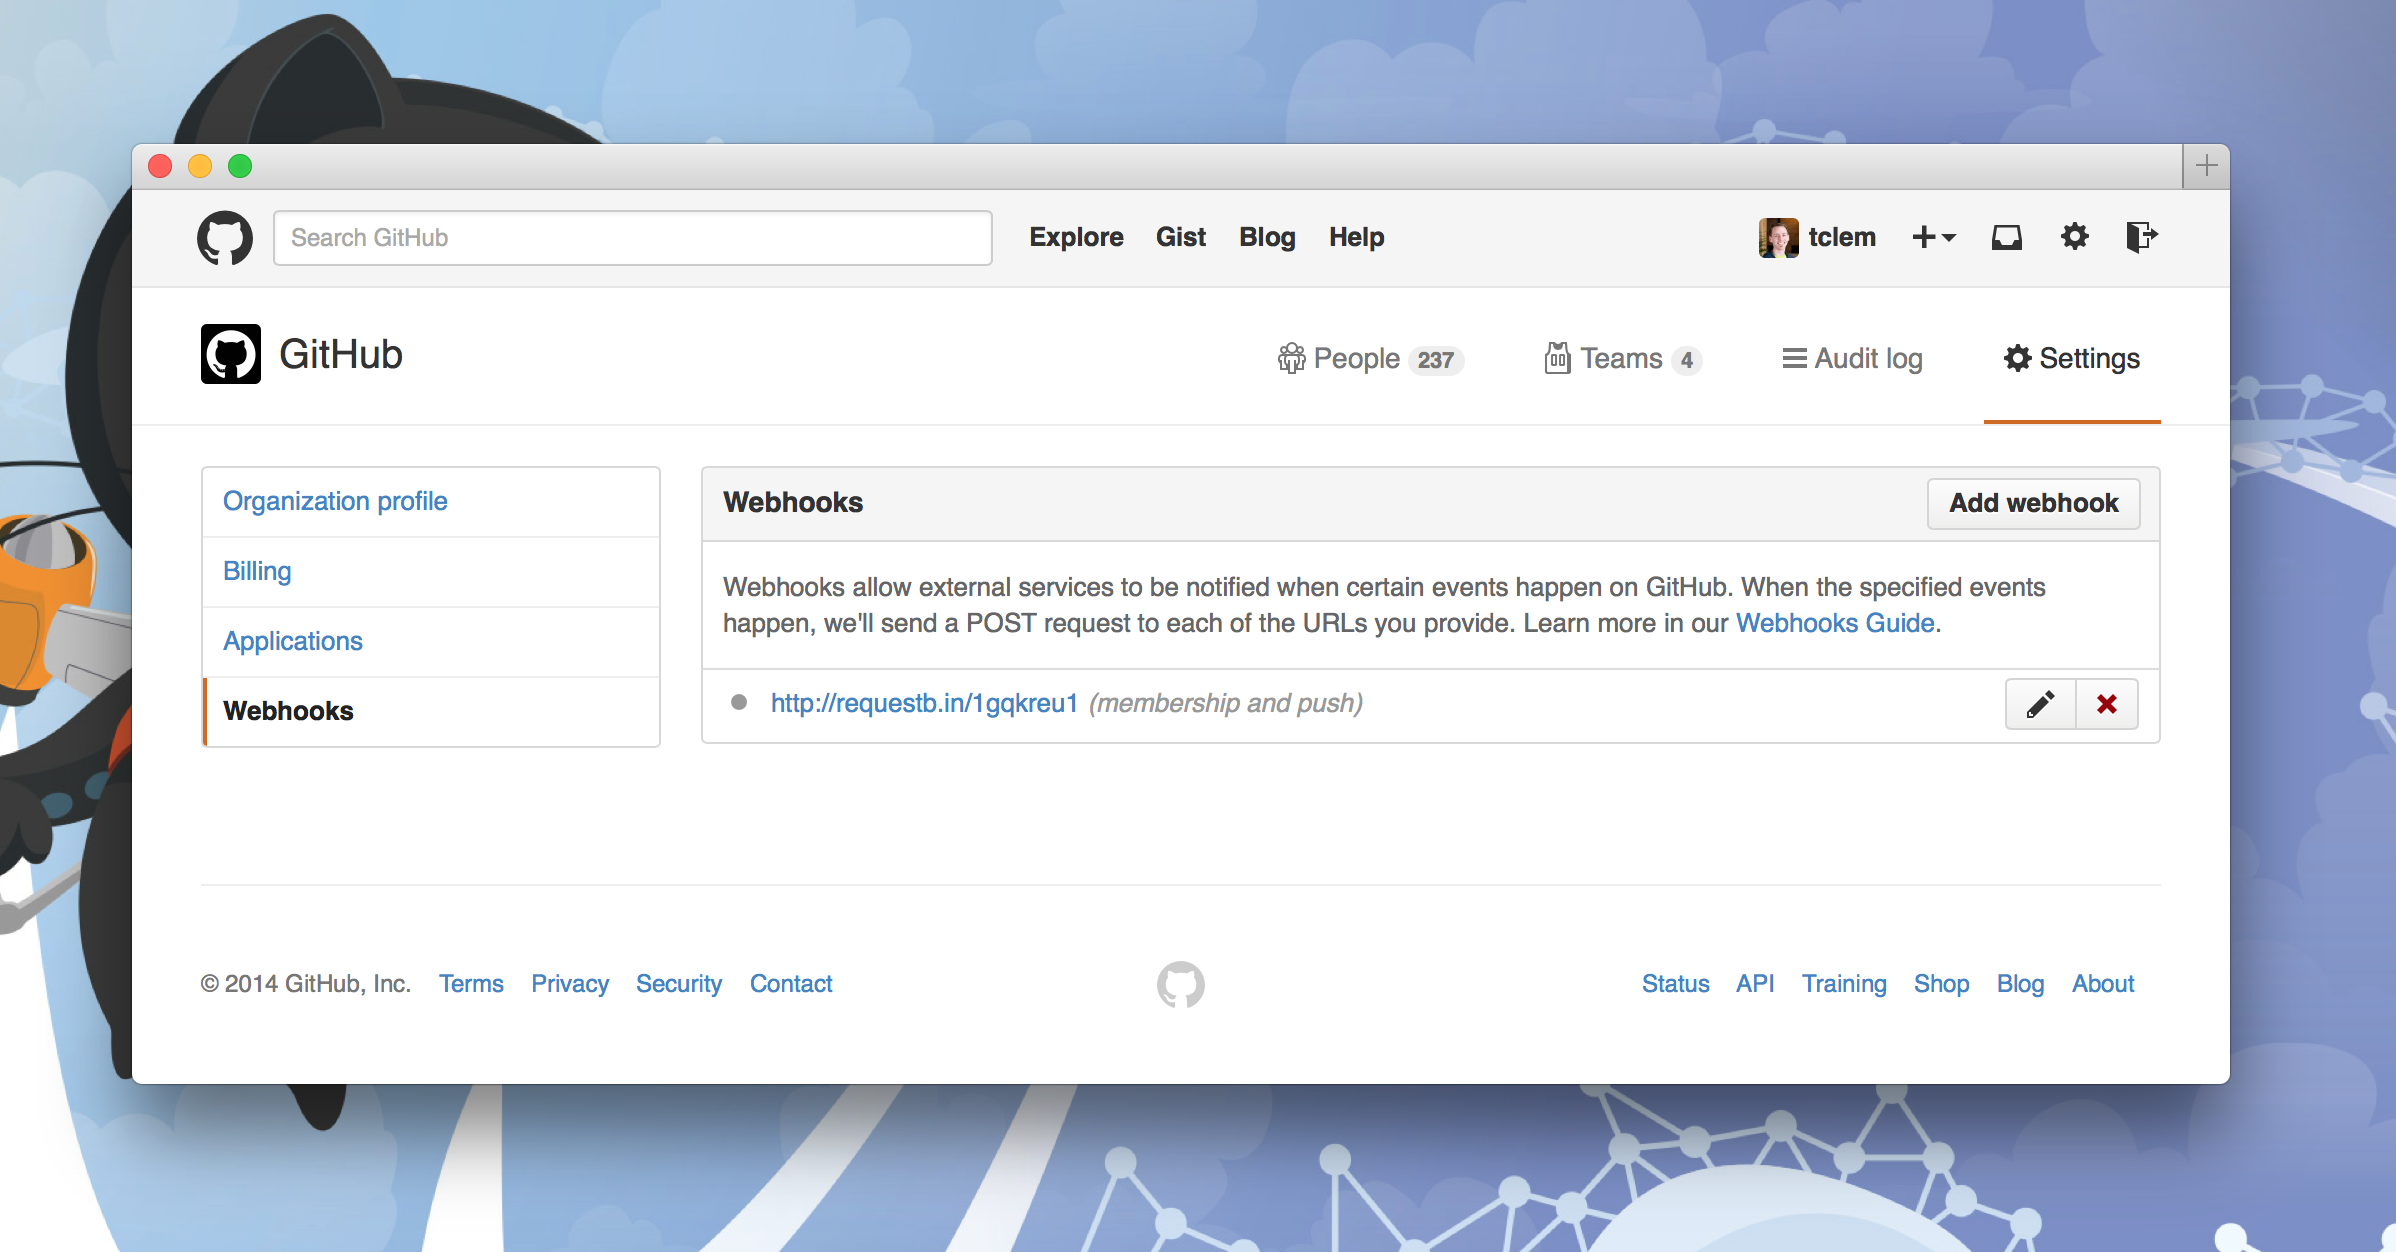
Task: Click the GitHub organization name heading
Action: [x=341, y=354]
